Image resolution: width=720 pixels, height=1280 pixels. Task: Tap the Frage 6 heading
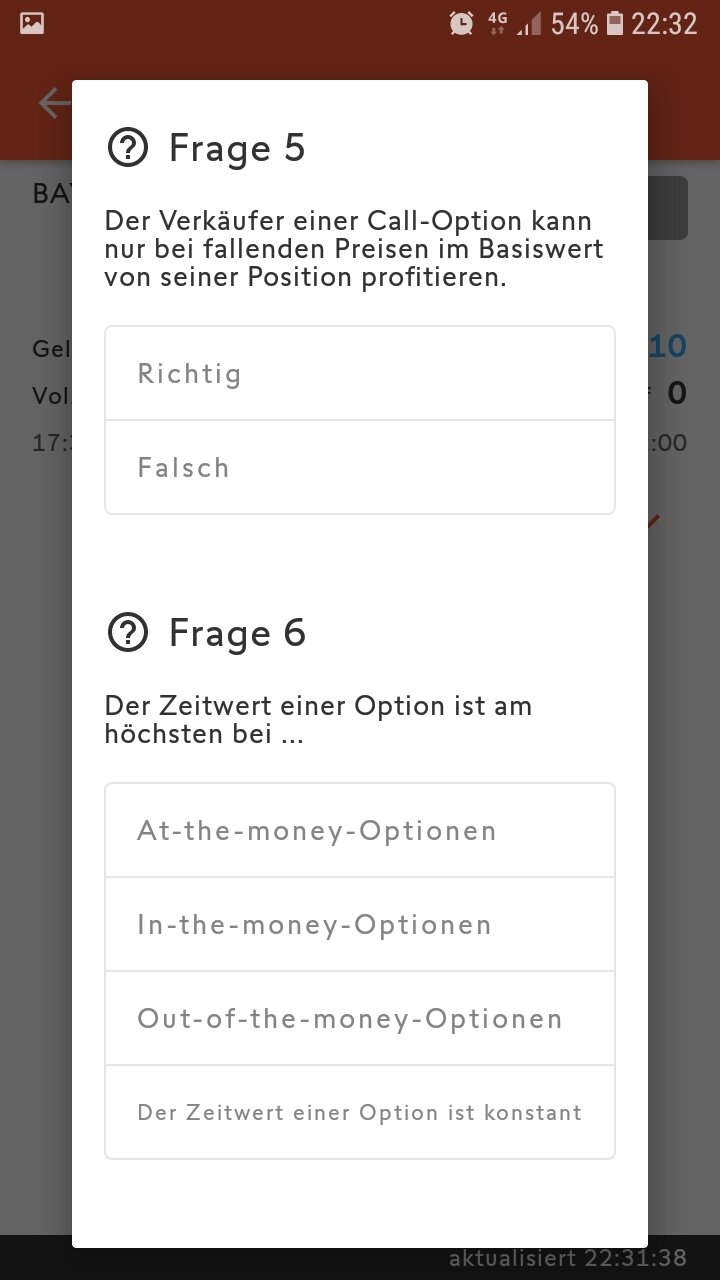(237, 633)
